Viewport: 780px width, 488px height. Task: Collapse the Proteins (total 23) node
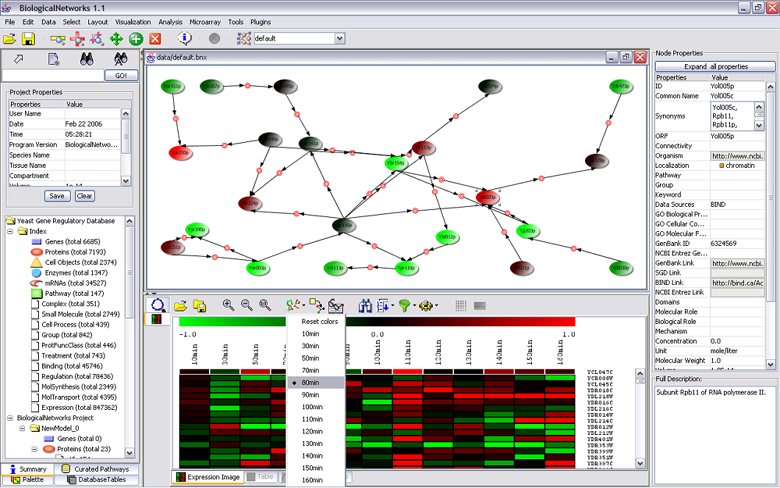click(x=34, y=449)
